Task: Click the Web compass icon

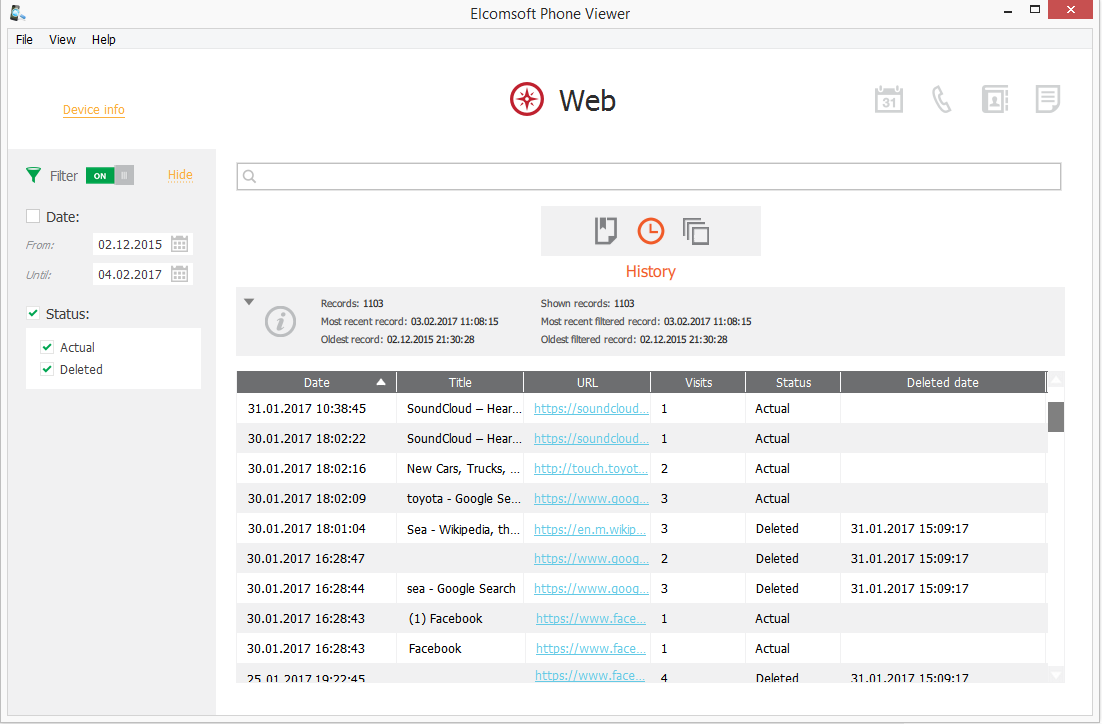Action: [526, 99]
